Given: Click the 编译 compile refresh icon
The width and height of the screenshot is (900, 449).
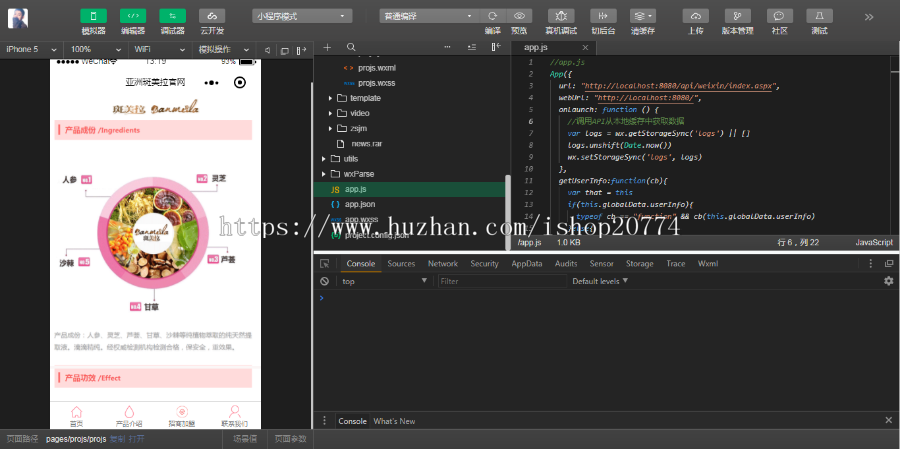Looking at the screenshot, I should point(492,16).
